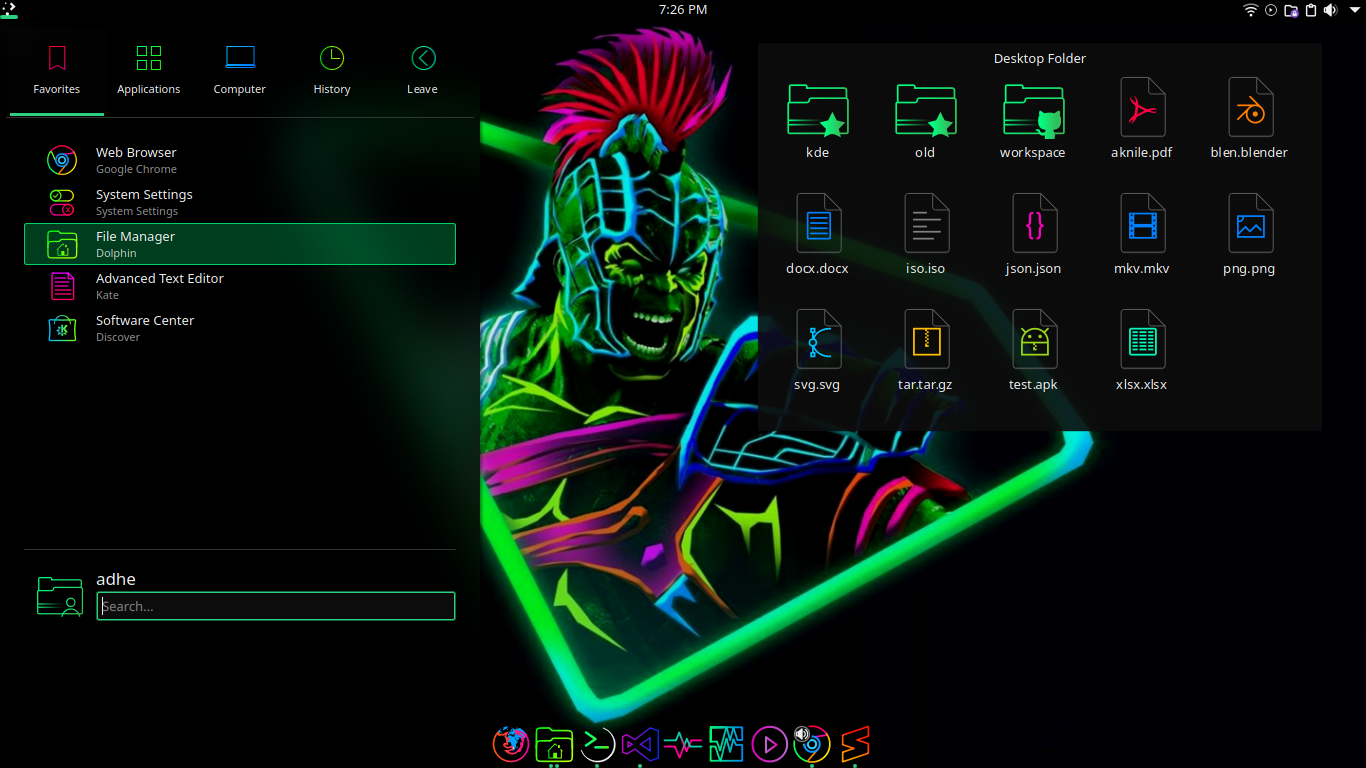Open Firefox from the dock

pos(511,744)
